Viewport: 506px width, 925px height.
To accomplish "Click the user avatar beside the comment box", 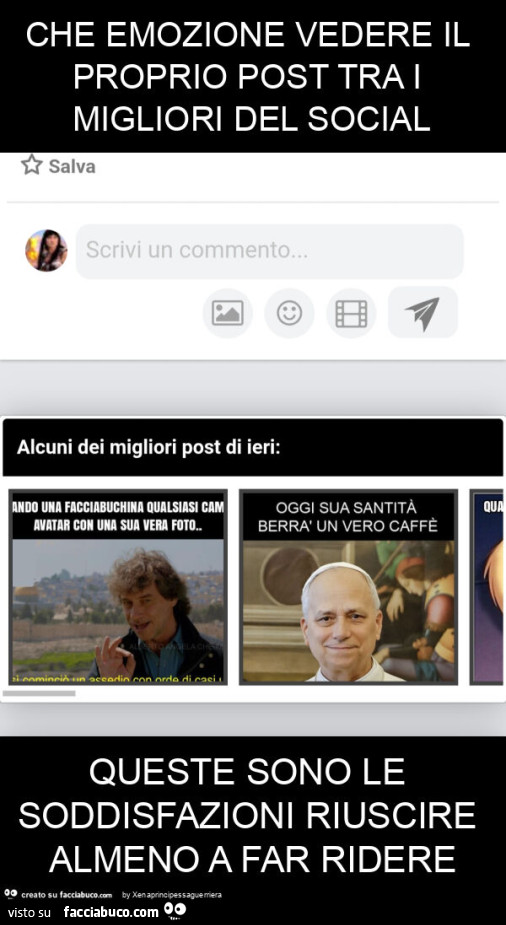I will pyautogui.click(x=46, y=250).
